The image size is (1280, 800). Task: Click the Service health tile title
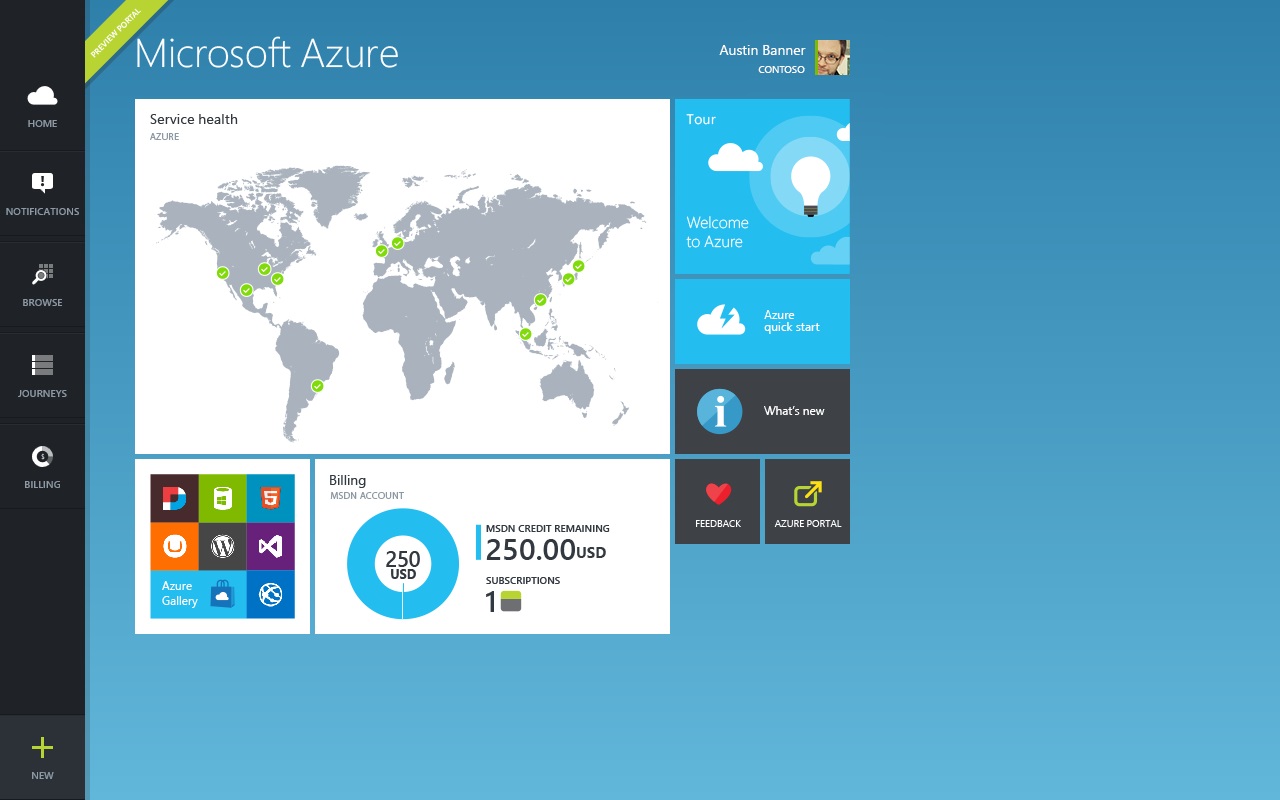(x=194, y=119)
